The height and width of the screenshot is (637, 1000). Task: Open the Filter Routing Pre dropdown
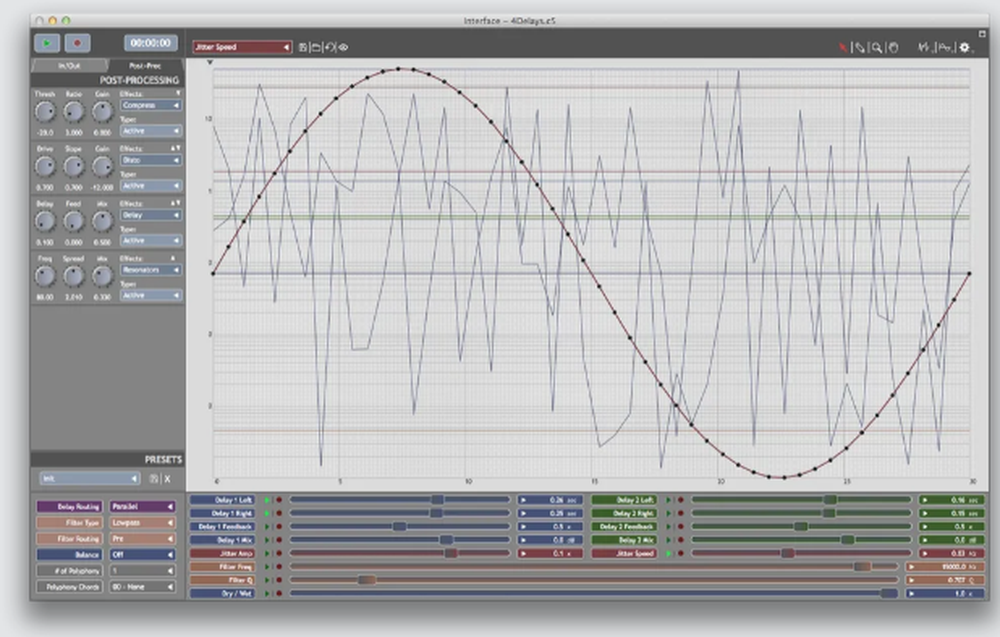pos(142,539)
